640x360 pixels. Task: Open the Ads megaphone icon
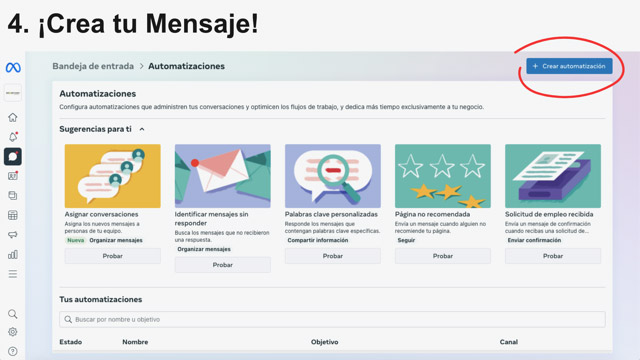(13, 235)
